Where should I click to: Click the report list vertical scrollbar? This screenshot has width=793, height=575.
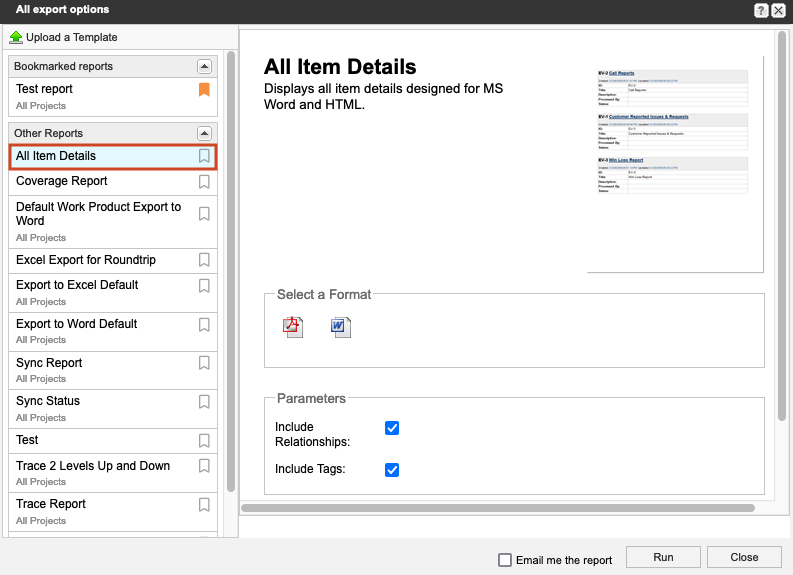coord(231,270)
